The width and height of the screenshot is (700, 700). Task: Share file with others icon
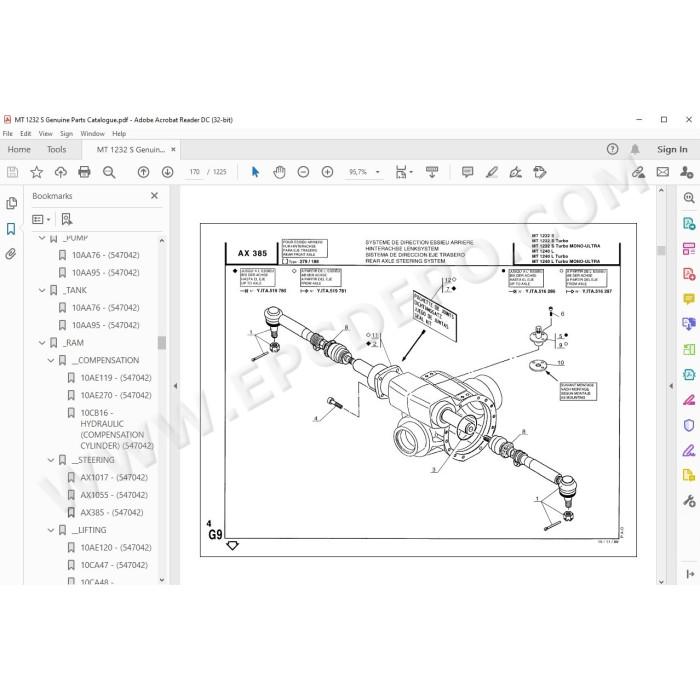687,172
